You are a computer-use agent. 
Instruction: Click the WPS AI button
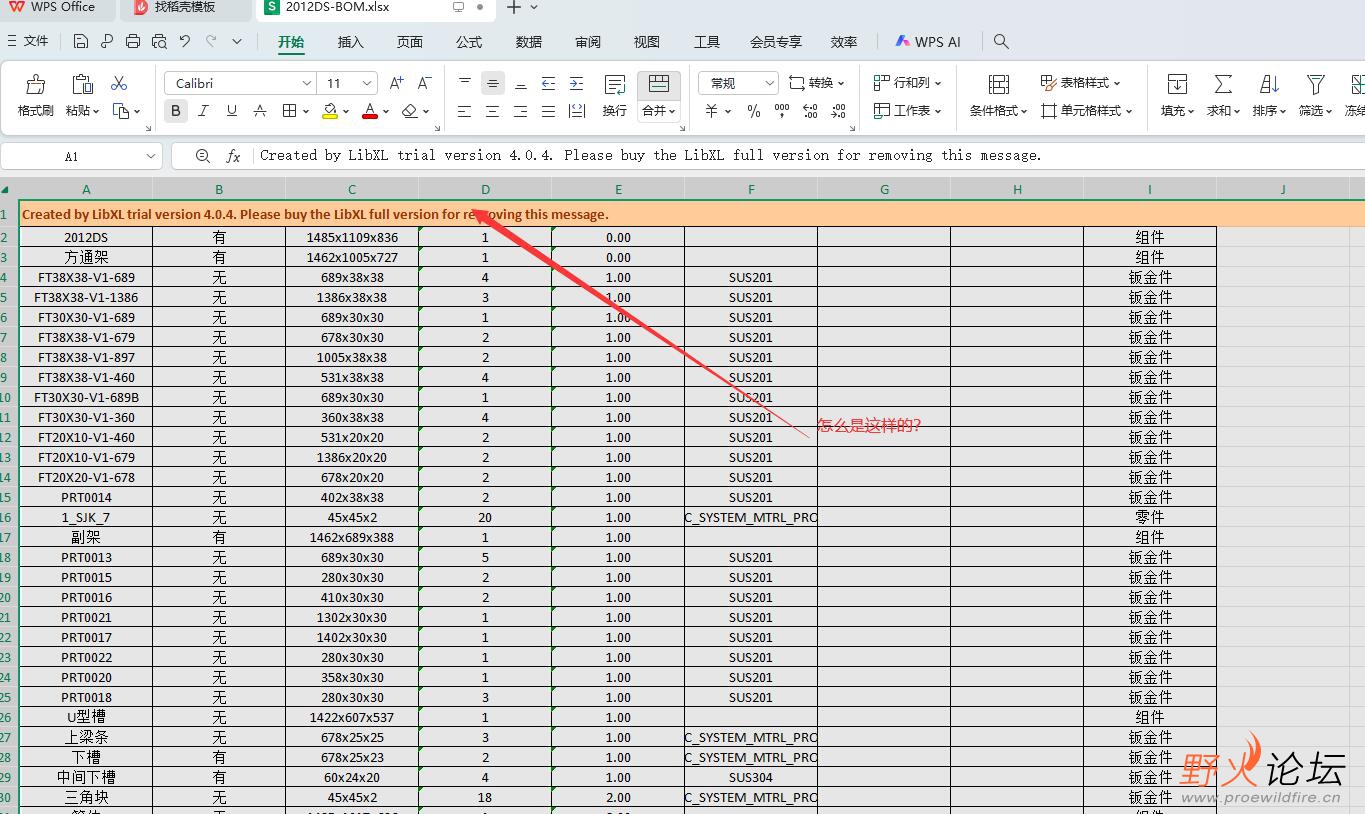927,41
